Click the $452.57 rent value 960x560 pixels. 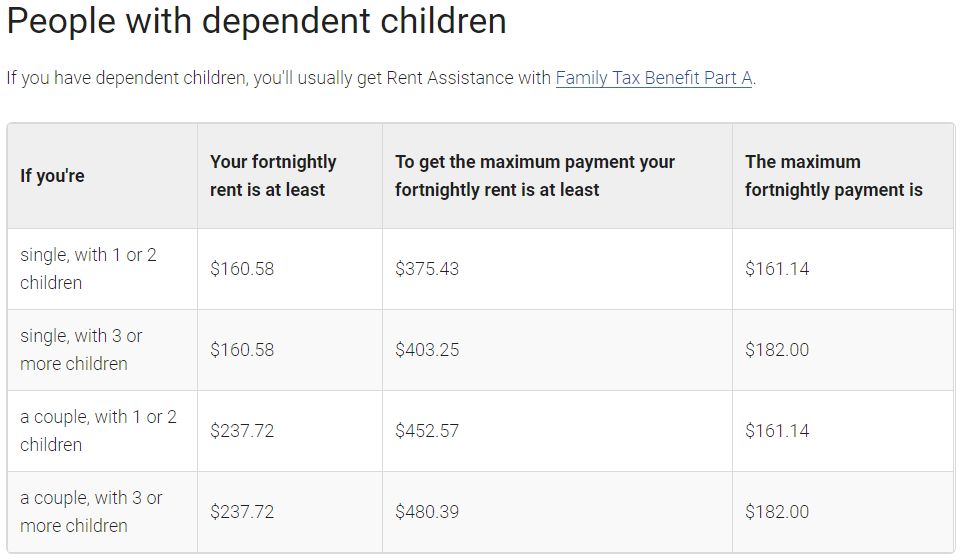[x=427, y=431]
